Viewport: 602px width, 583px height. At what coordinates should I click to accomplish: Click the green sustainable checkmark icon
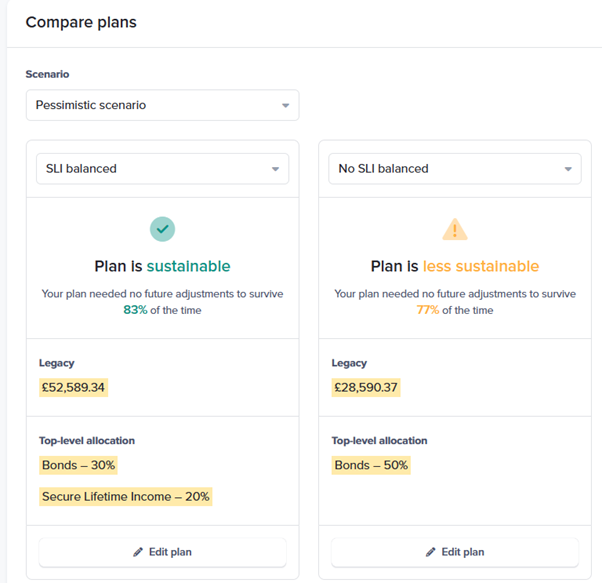pyautogui.click(x=162, y=229)
